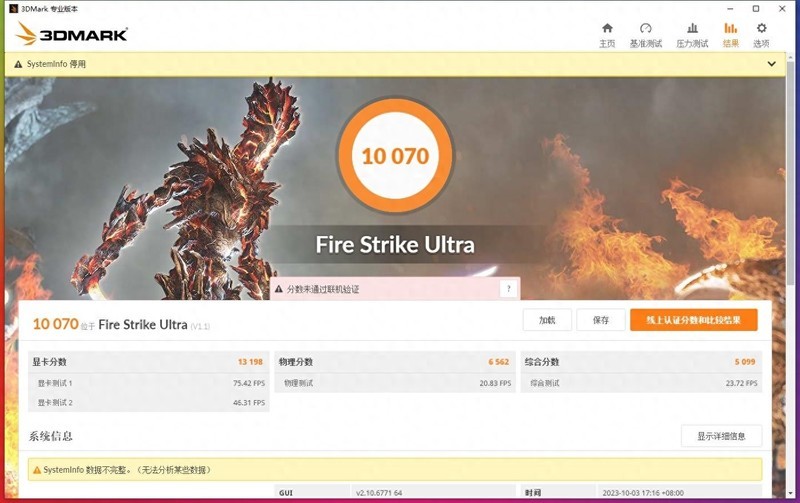Viewport: 800px width, 503px height.
Task: Click the 显卡测试 2 46.31 FPS row
Action: click(148, 403)
